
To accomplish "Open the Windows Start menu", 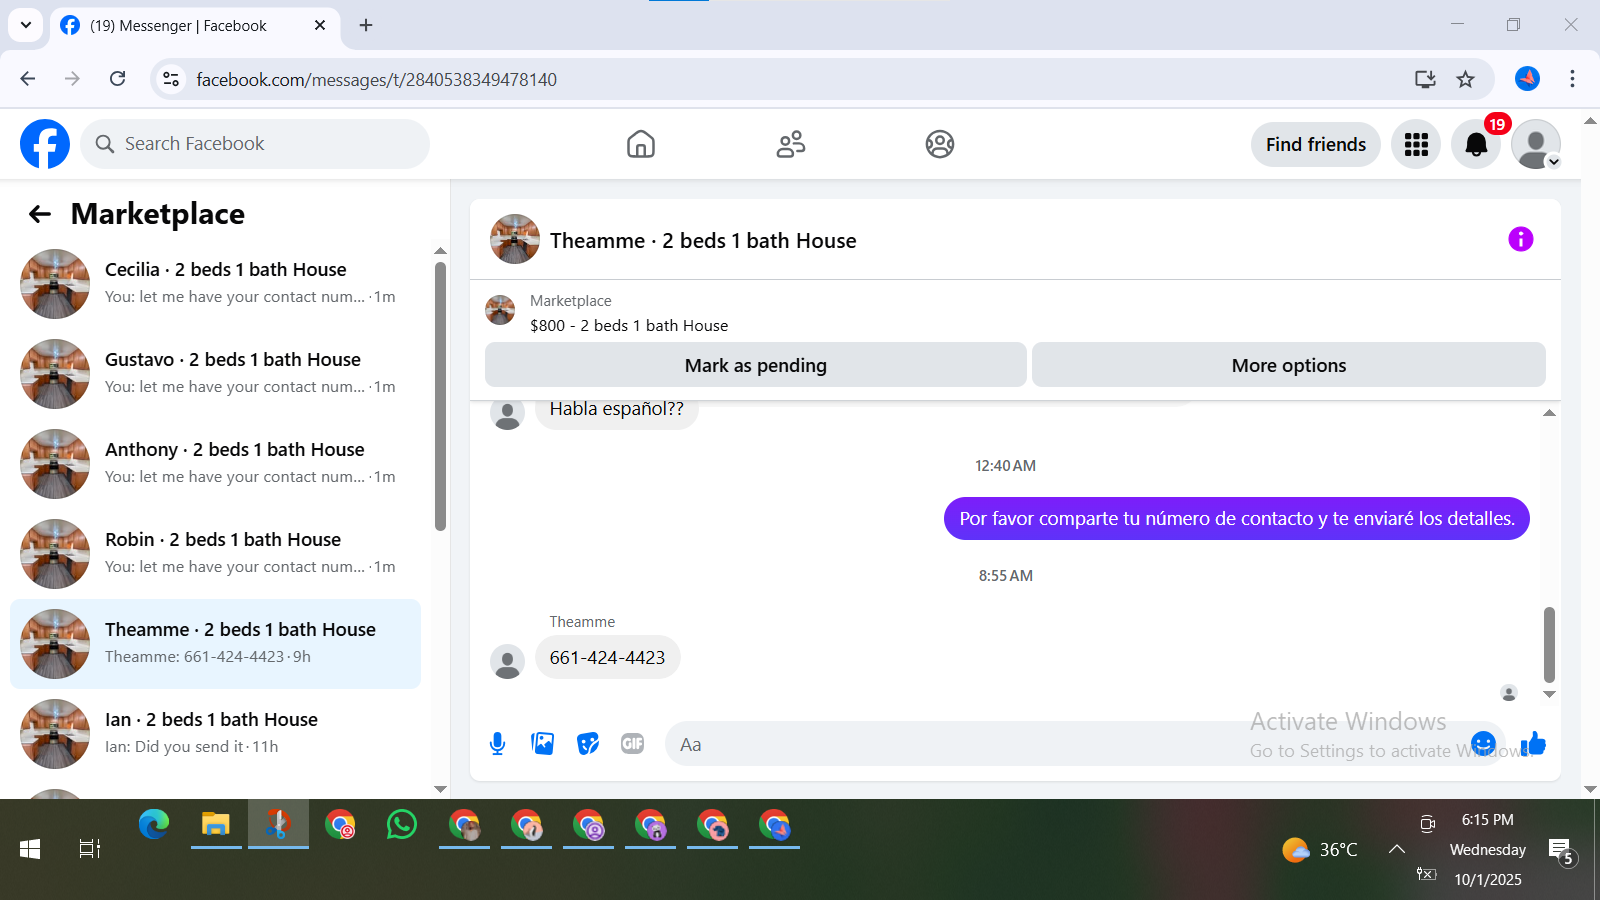I will [30, 849].
